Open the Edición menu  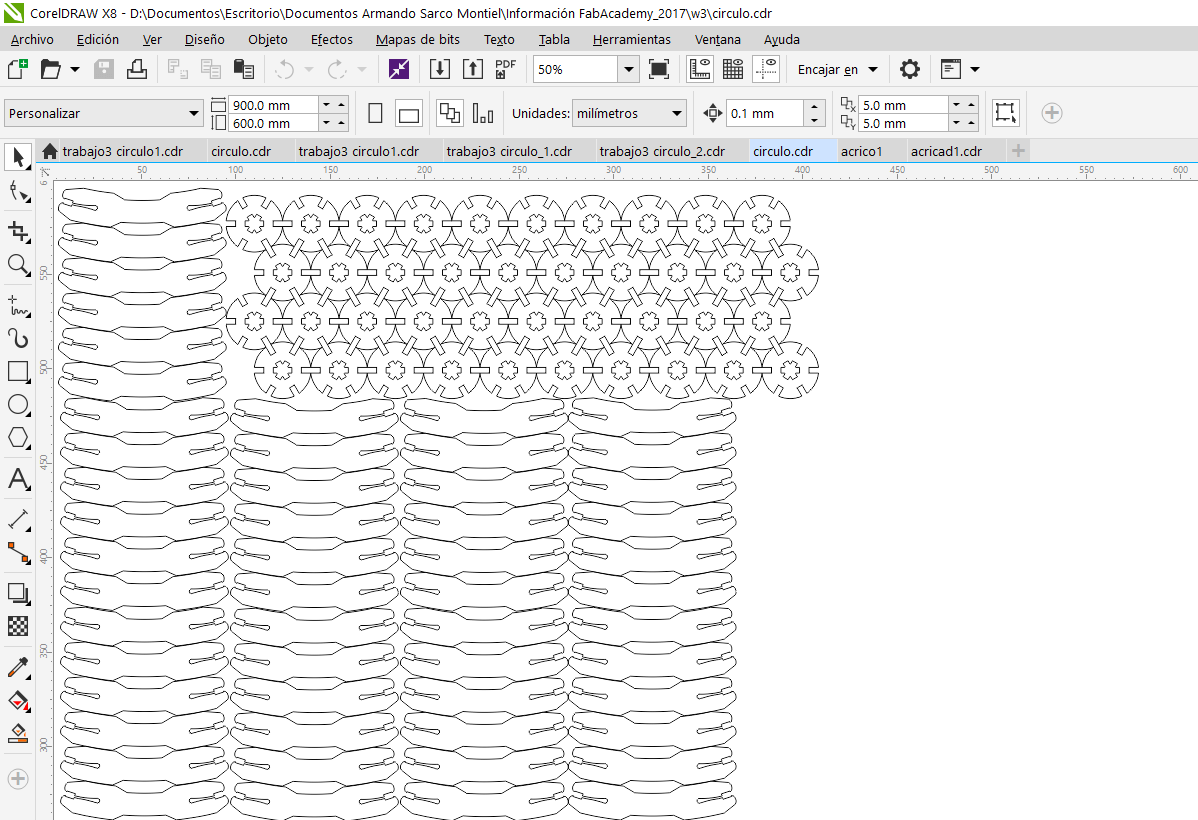tap(98, 40)
